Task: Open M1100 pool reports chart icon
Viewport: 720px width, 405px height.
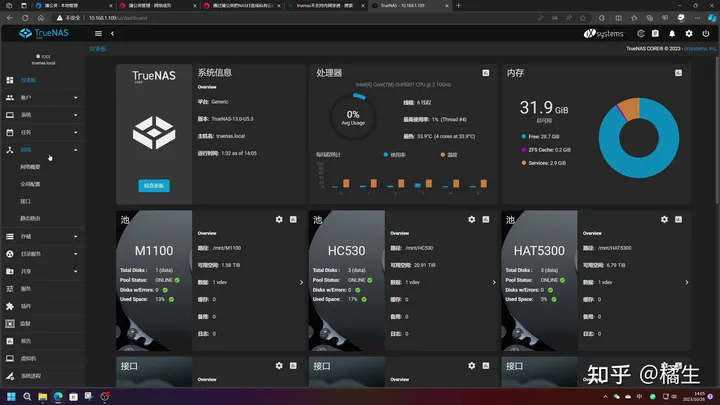Action: pyautogui.click(x=293, y=219)
